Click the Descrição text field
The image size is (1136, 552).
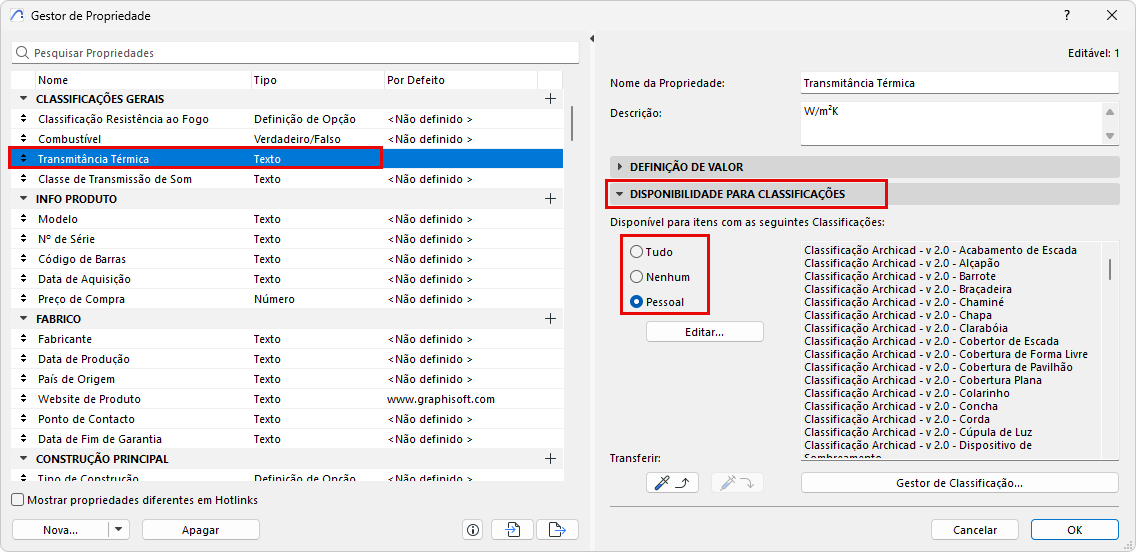(951, 124)
